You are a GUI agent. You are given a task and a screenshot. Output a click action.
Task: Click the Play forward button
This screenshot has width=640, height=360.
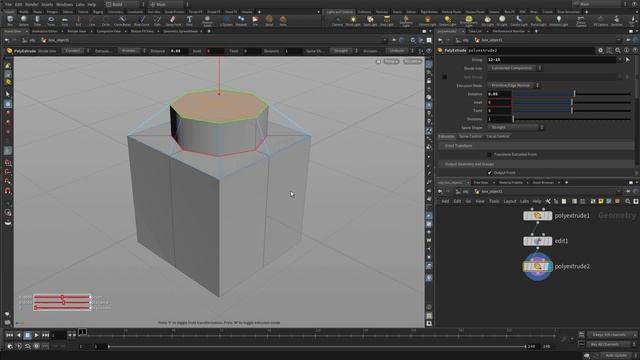tap(36, 335)
